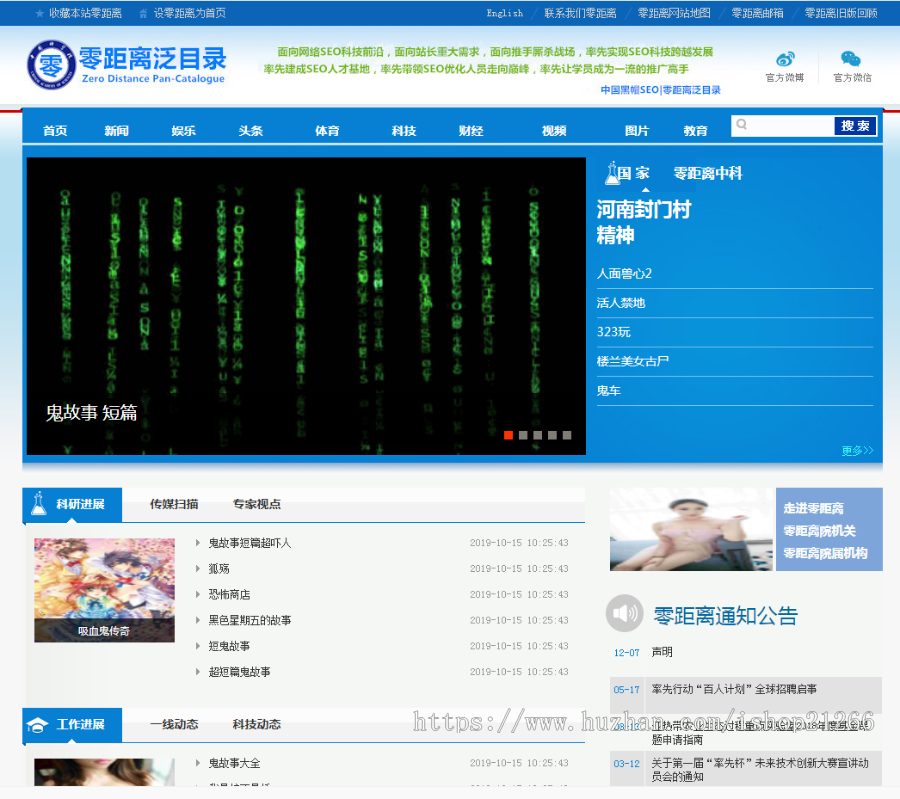
Task: Click the graduation cap 工作进展 icon
Action: point(37,725)
